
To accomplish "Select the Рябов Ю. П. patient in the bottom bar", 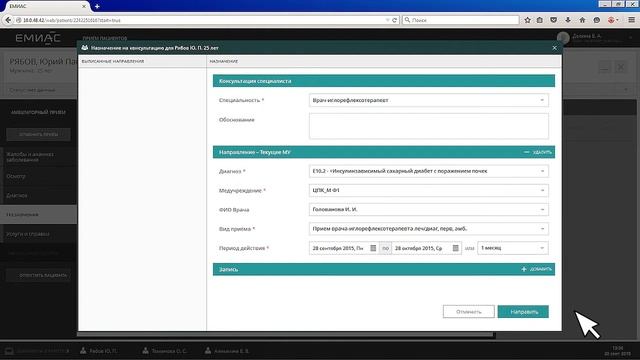I will (x=98, y=351).
